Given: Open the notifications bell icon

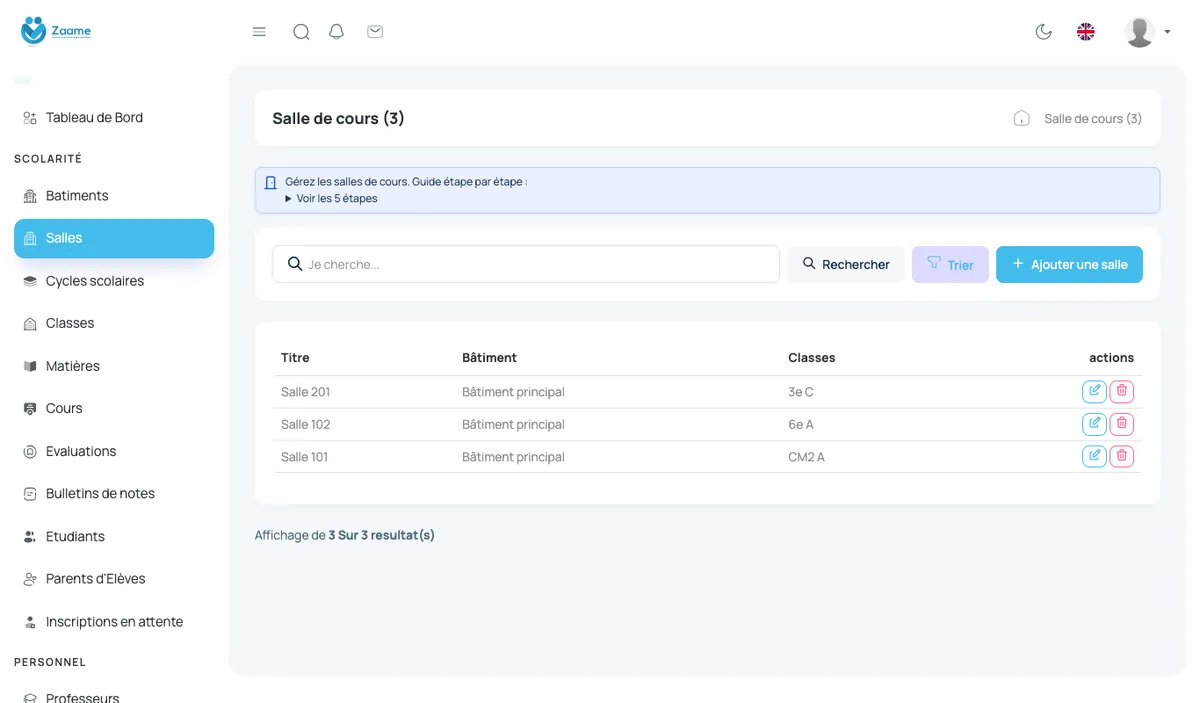Looking at the screenshot, I should click(x=337, y=32).
